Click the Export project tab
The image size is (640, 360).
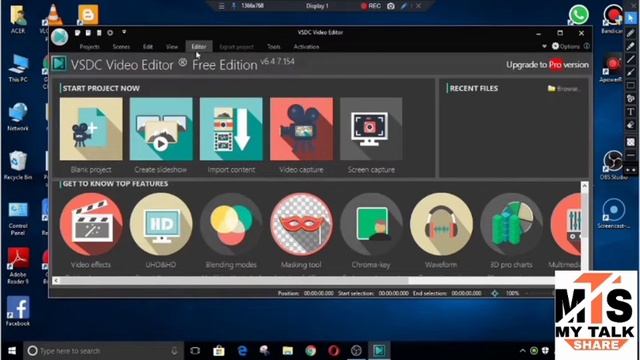[x=237, y=47]
